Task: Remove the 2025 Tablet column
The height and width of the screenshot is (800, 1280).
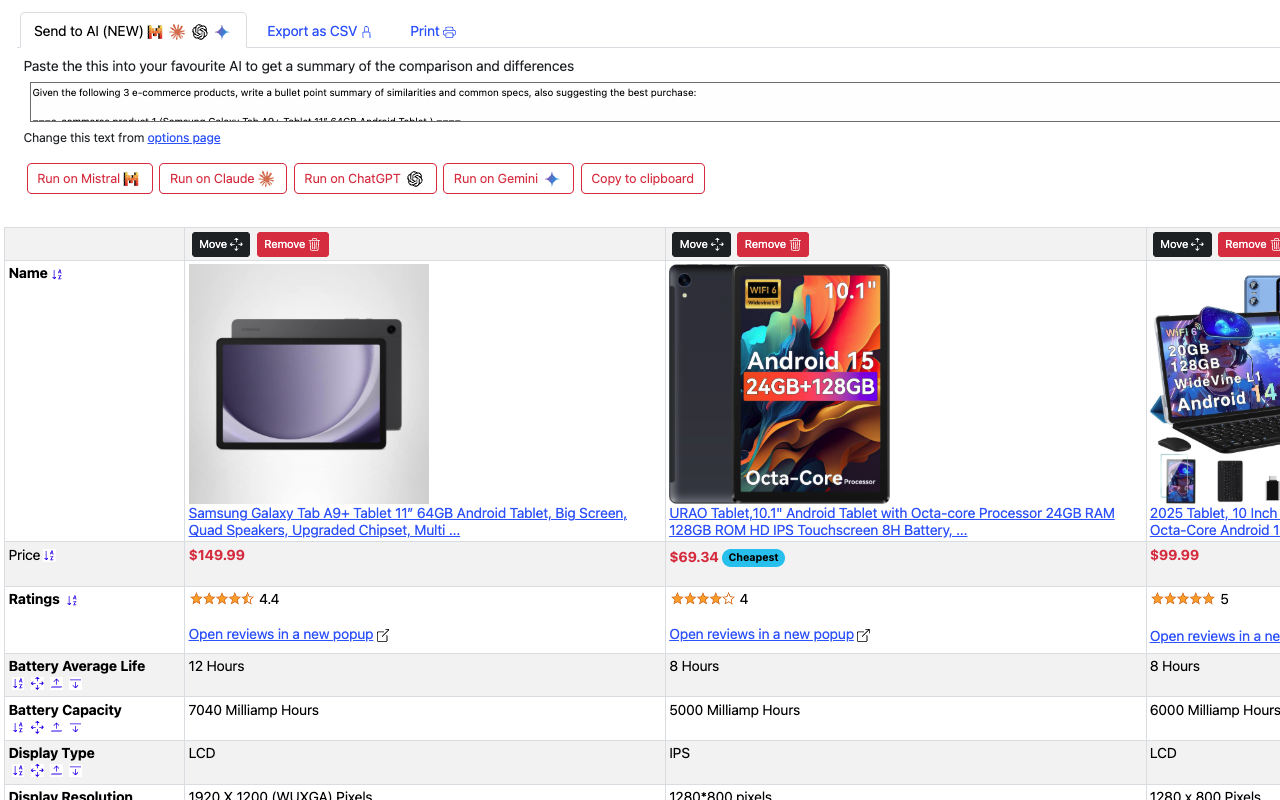Action: tap(1249, 244)
